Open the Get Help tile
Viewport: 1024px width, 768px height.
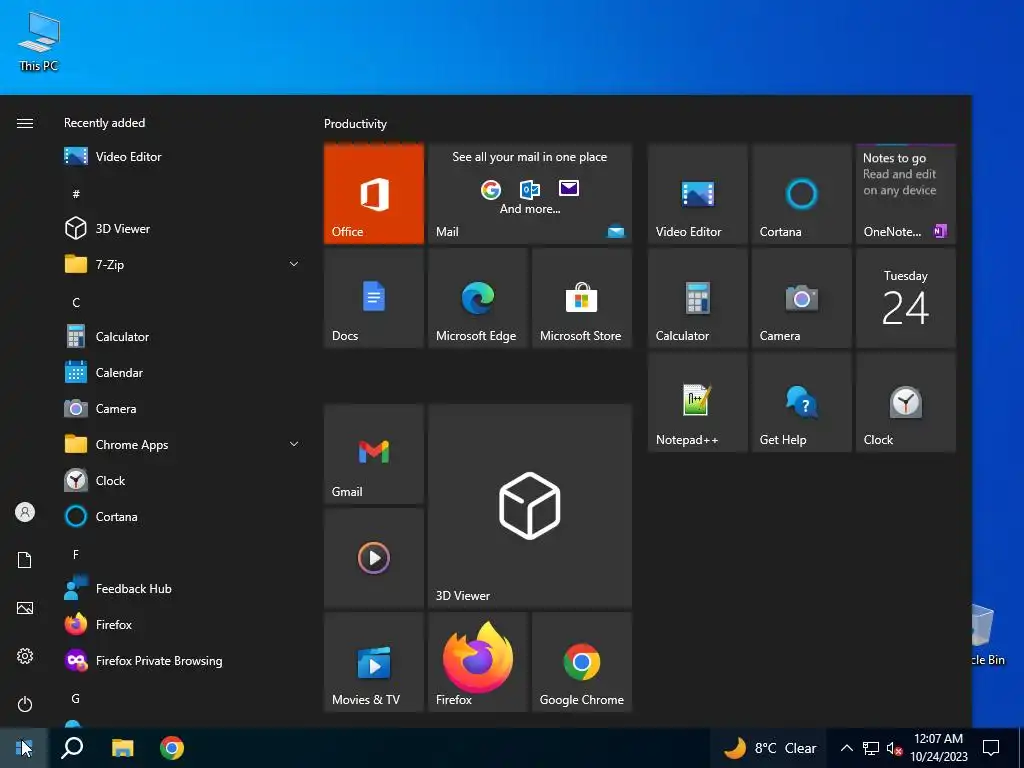click(801, 402)
